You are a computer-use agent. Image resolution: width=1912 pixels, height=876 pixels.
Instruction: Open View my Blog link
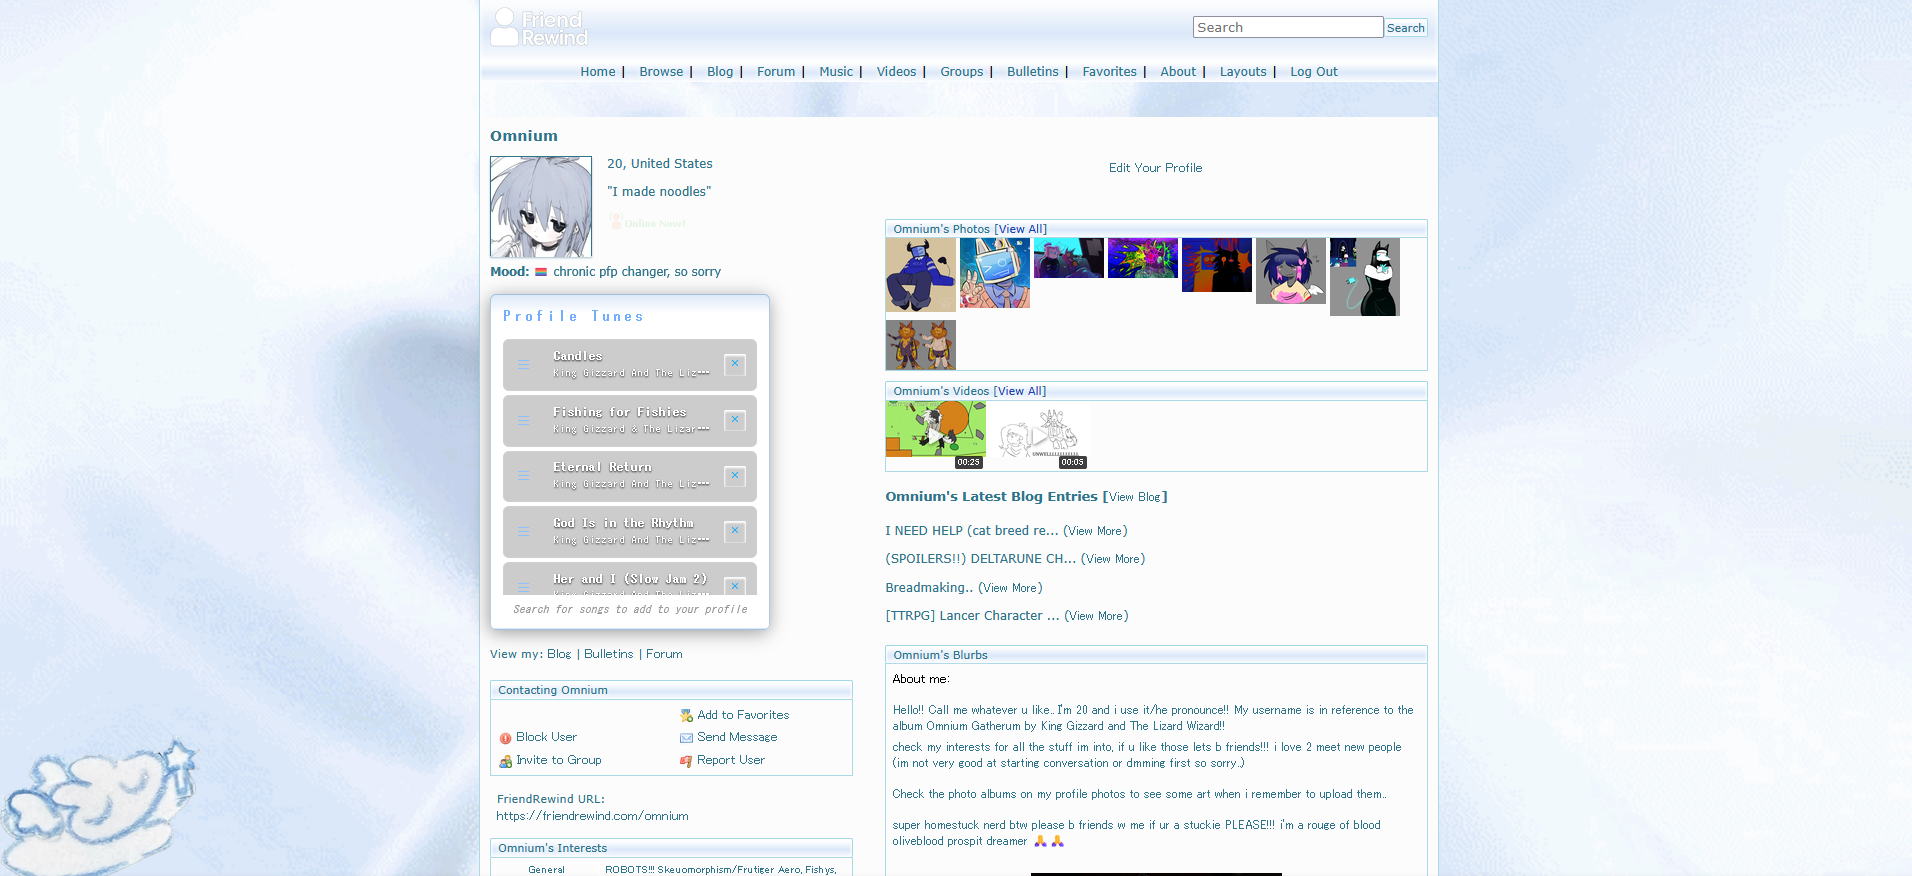point(559,654)
